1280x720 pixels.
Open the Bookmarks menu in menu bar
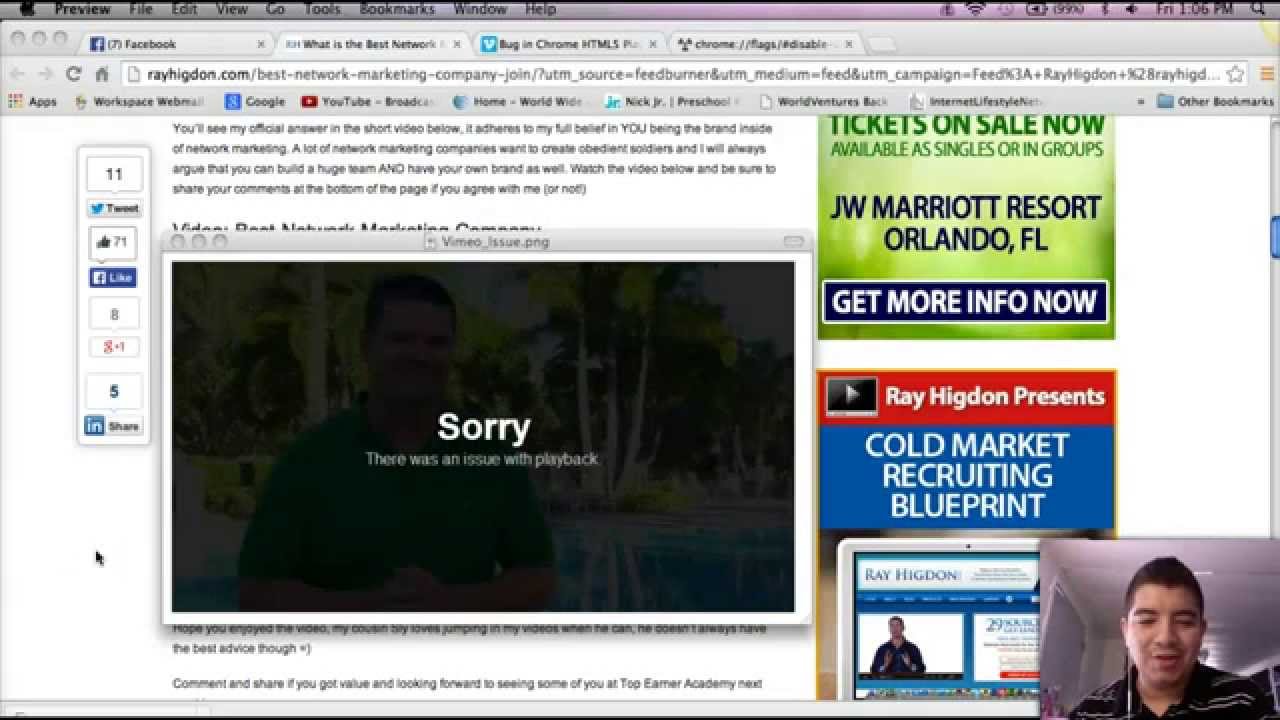[x=397, y=9]
